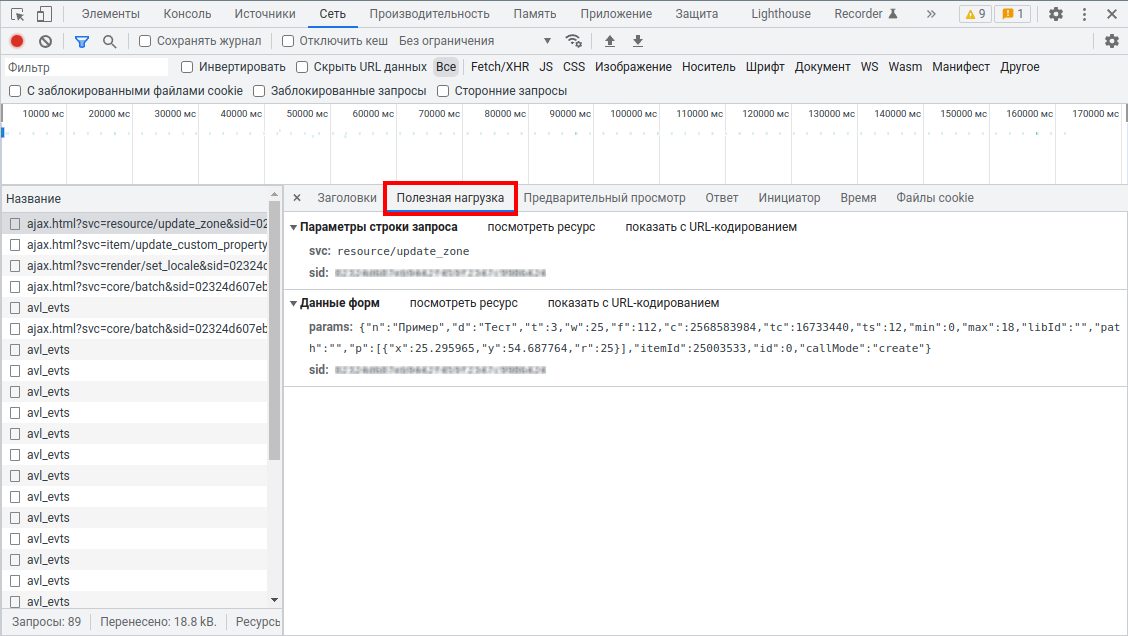Click 'показать с URL-кодированием' under Данные форм
Viewport: 1128px width, 636px height.
coord(632,303)
